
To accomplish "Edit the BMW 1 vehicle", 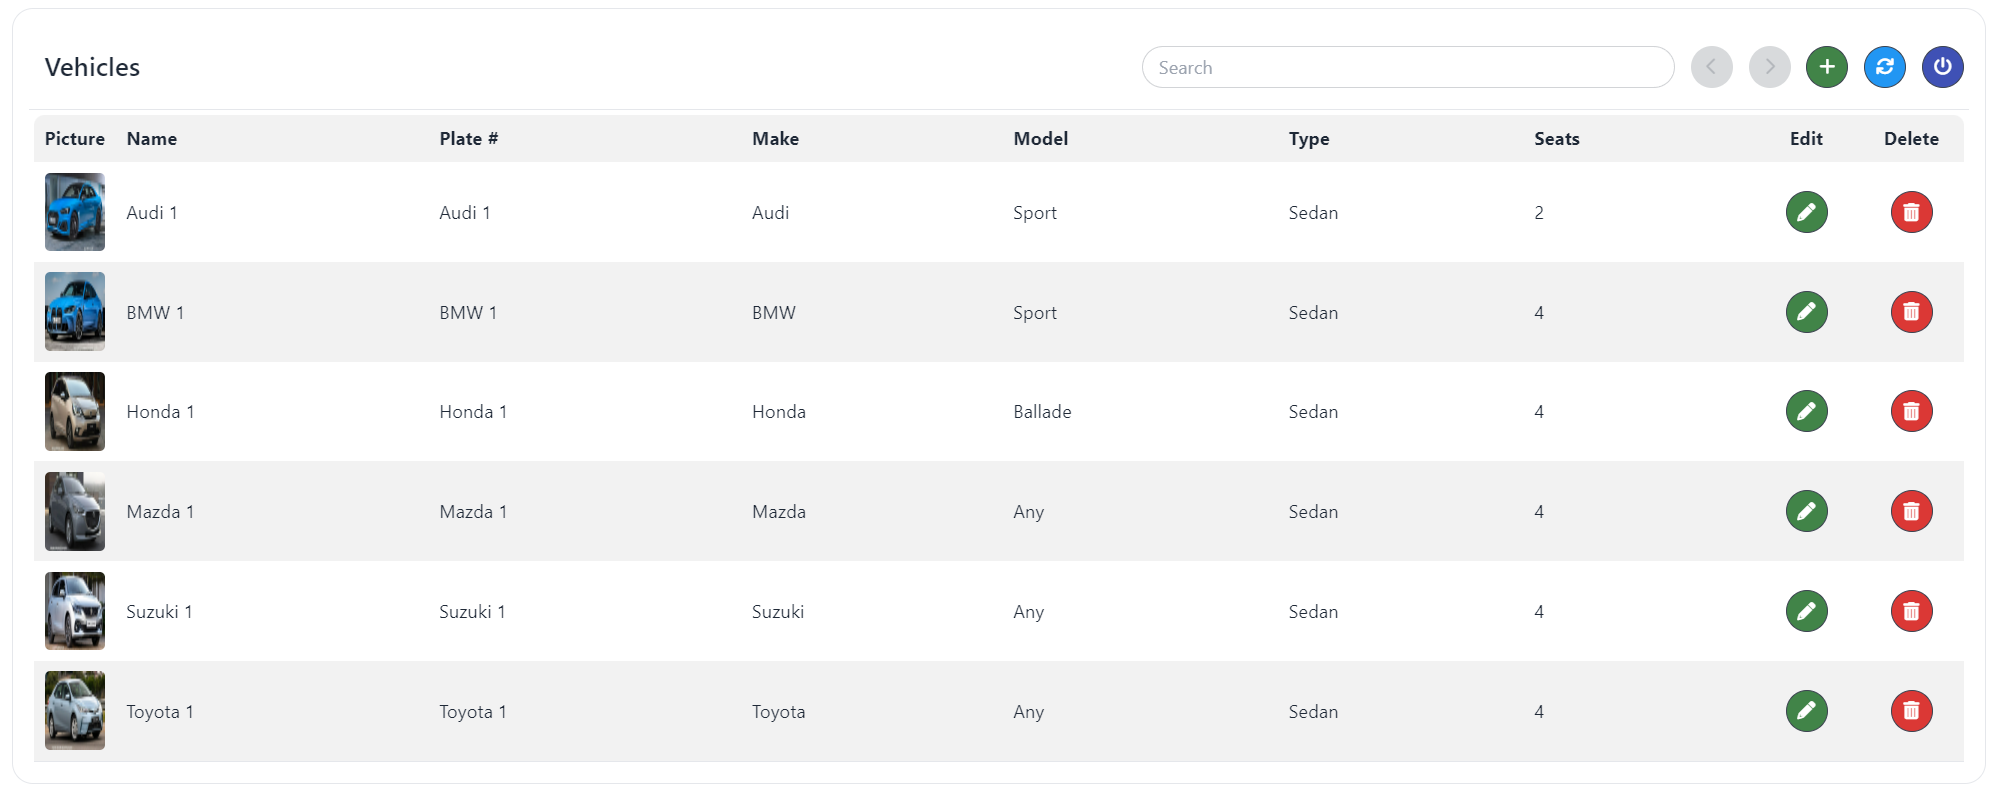I will 1806,312.
